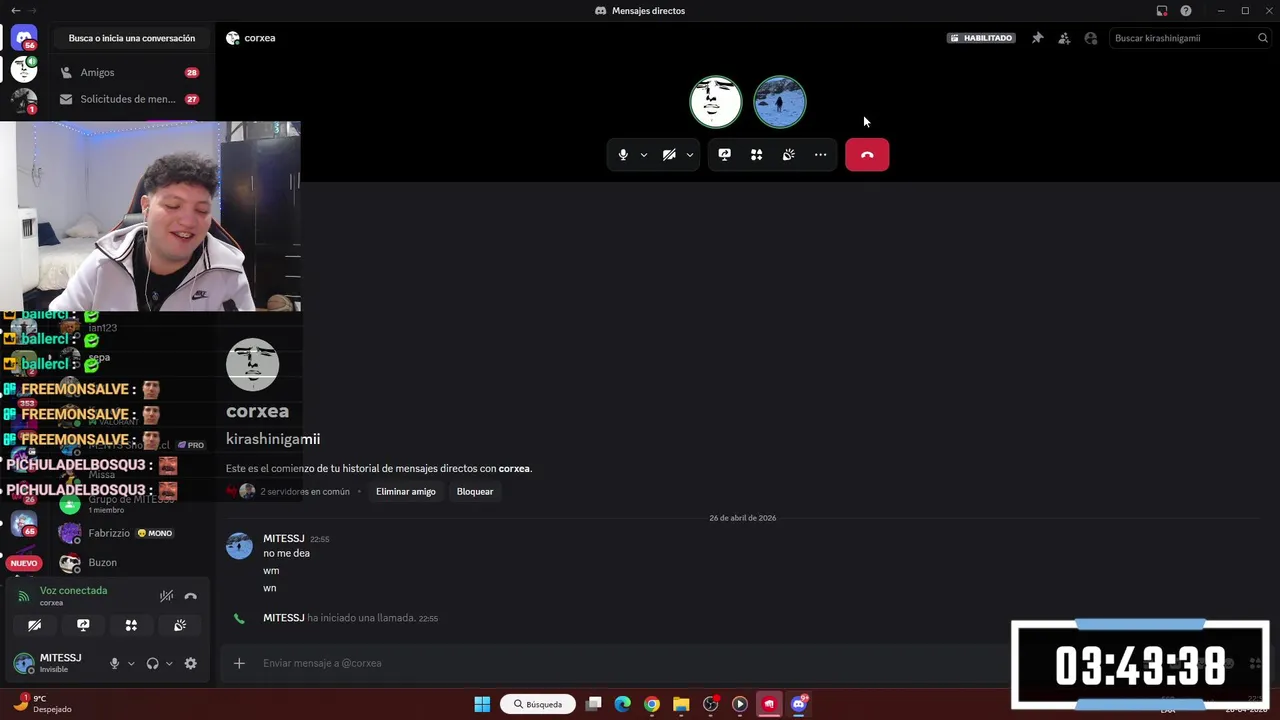Image resolution: width=1280 pixels, height=720 pixels.
Task: Click Voz conectada status text
Action: pos(73,591)
